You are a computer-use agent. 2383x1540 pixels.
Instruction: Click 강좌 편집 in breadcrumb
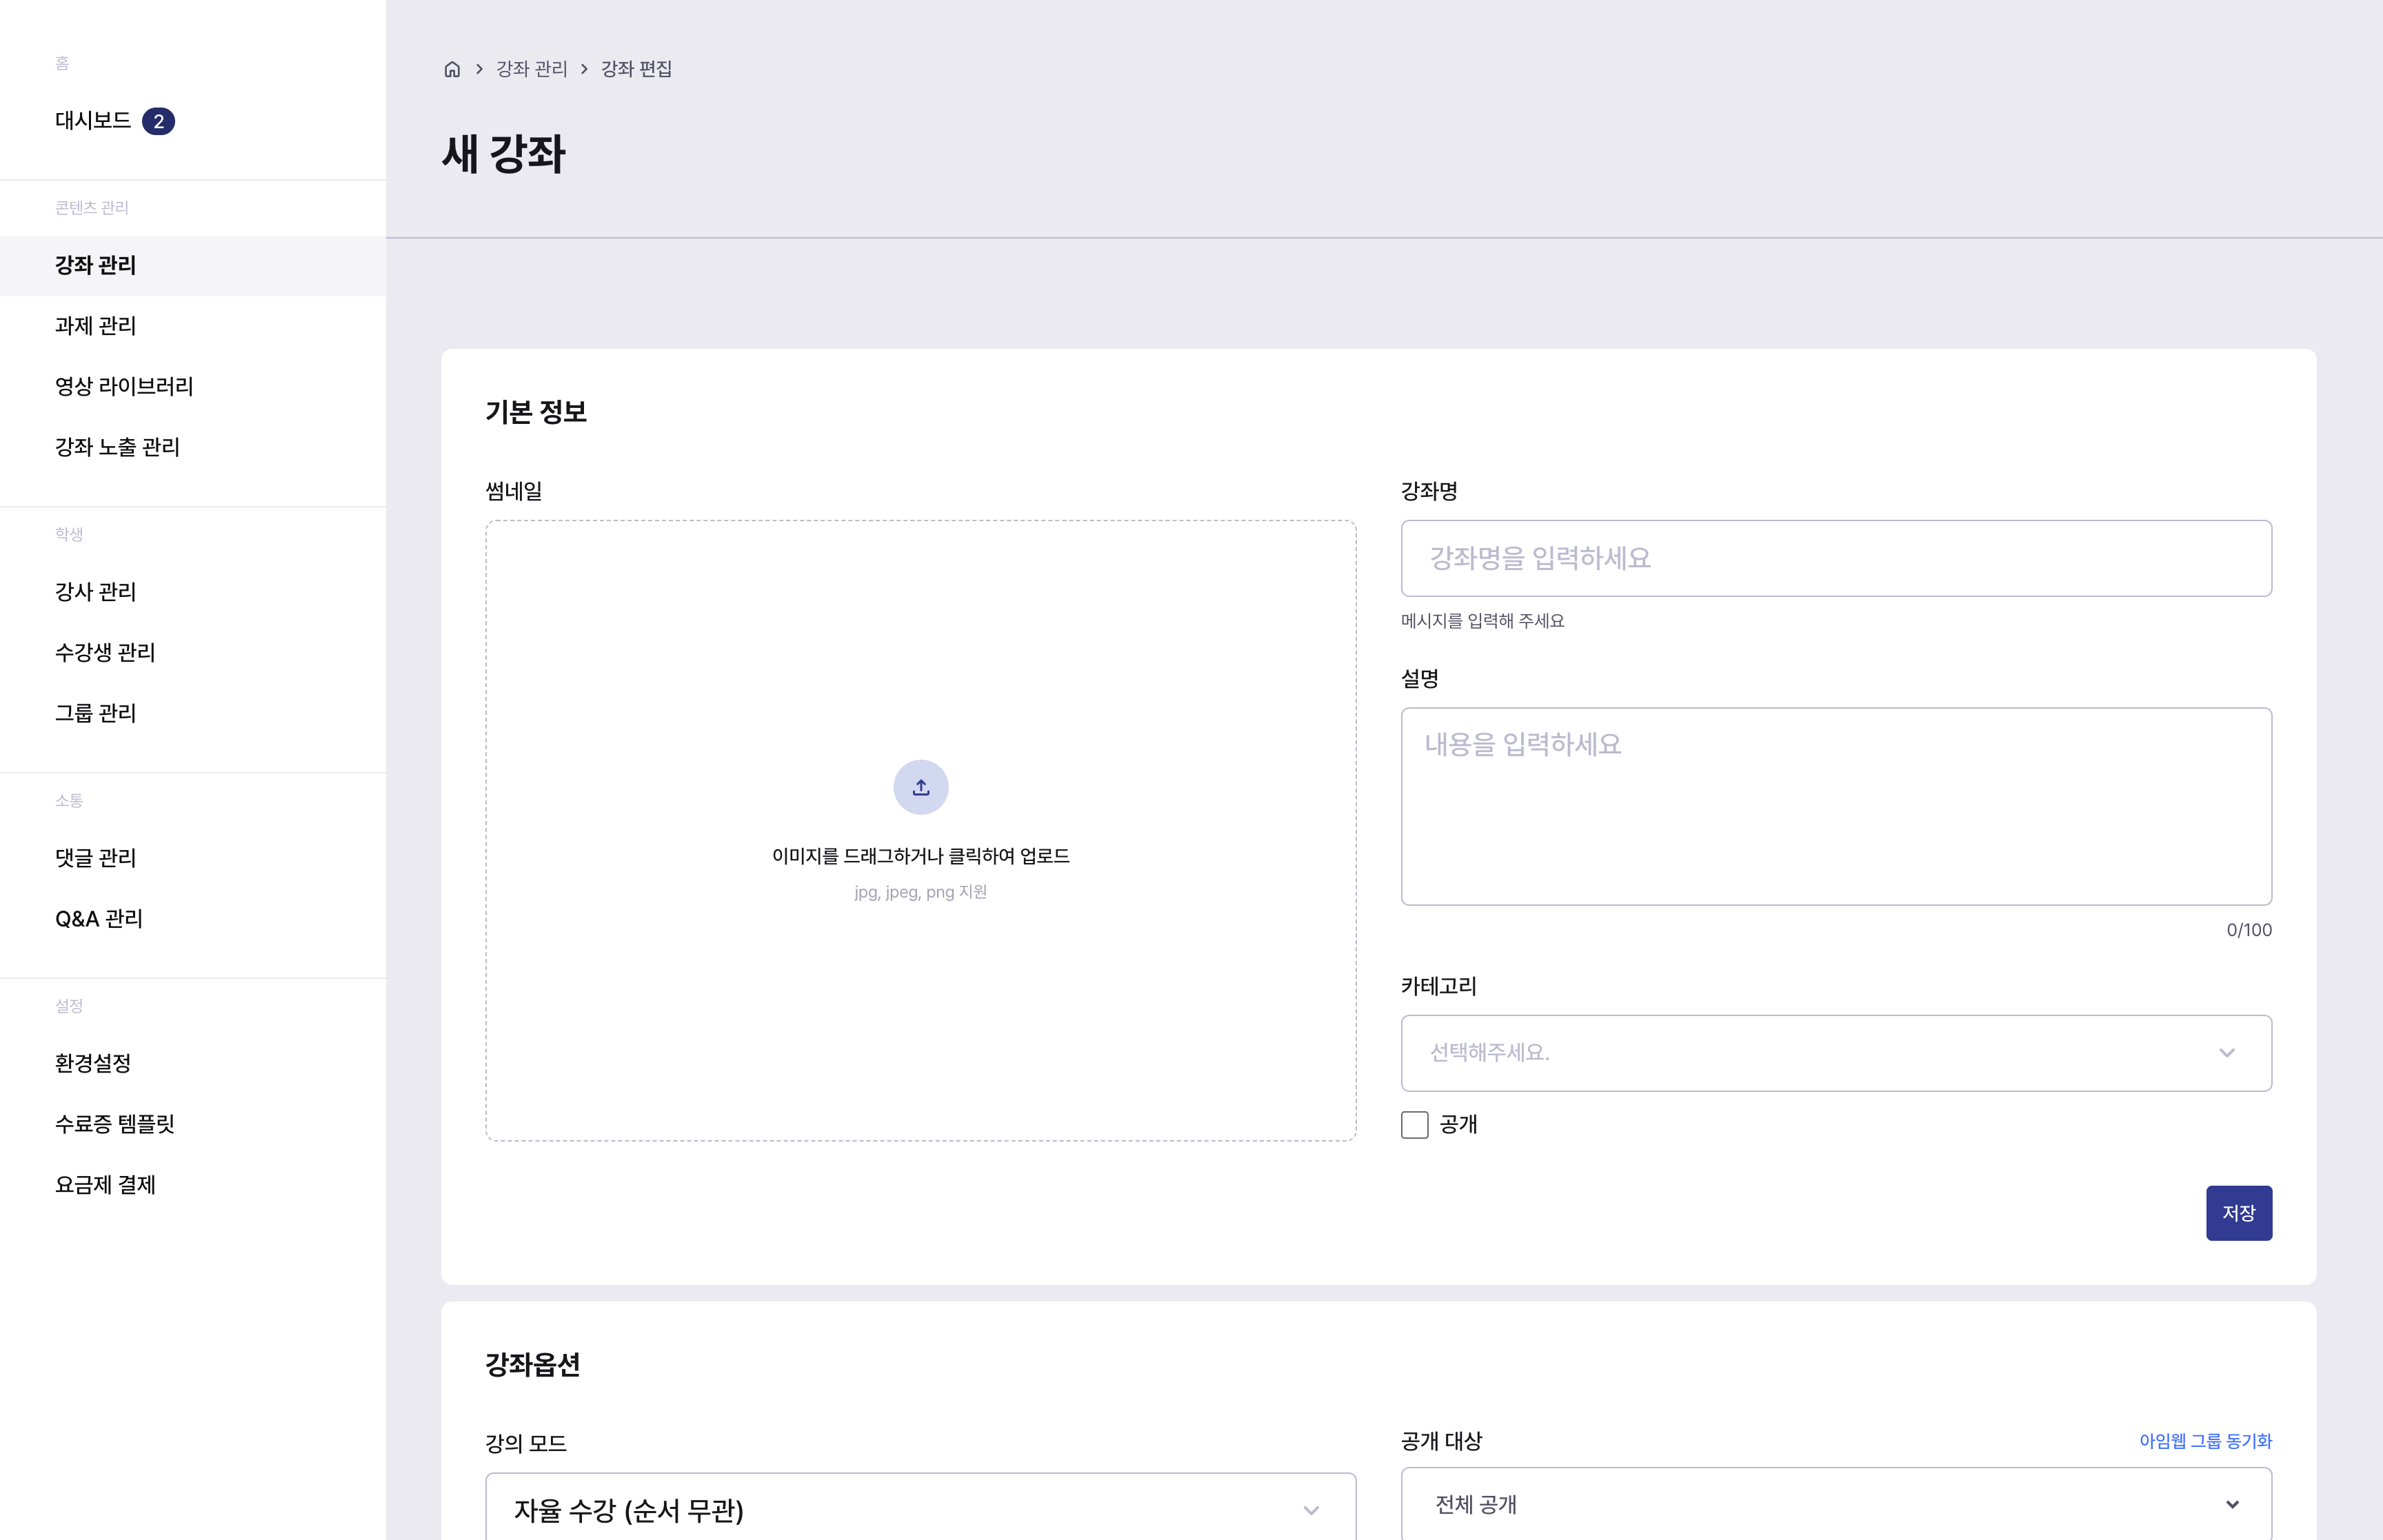pyautogui.click(x=636, y=69)
